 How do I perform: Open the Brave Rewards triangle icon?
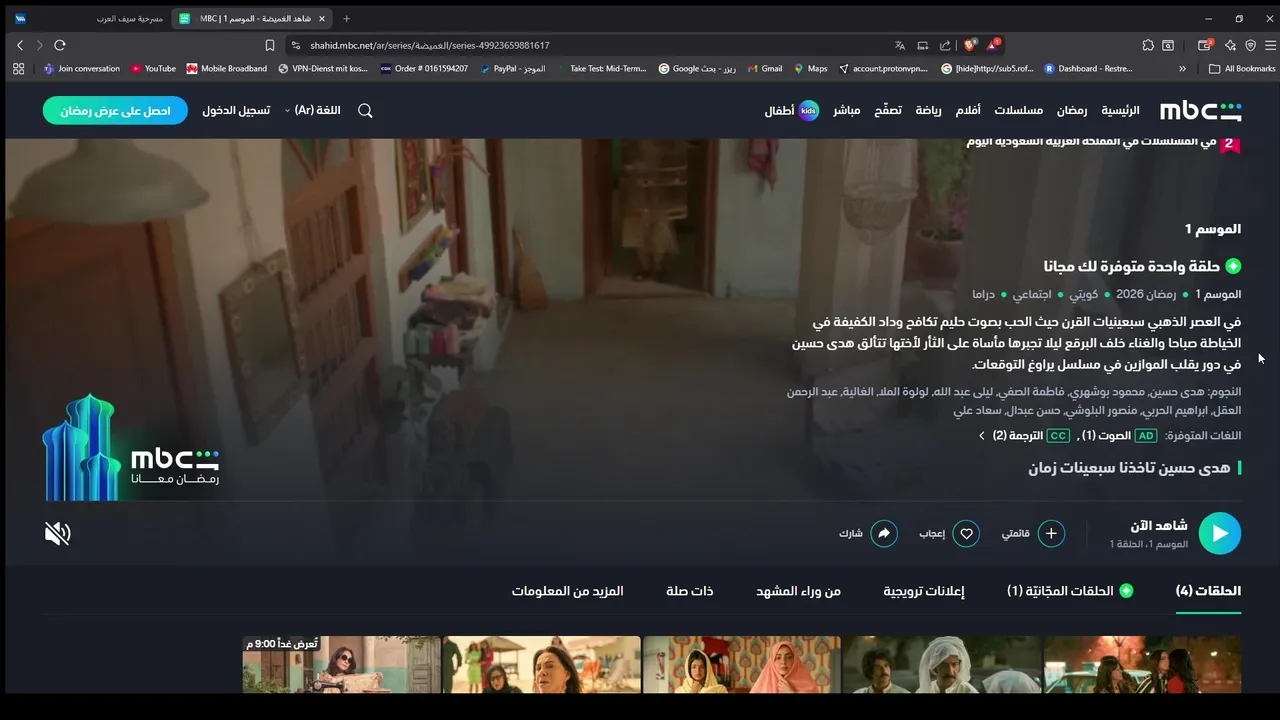[x=994, y=45]
